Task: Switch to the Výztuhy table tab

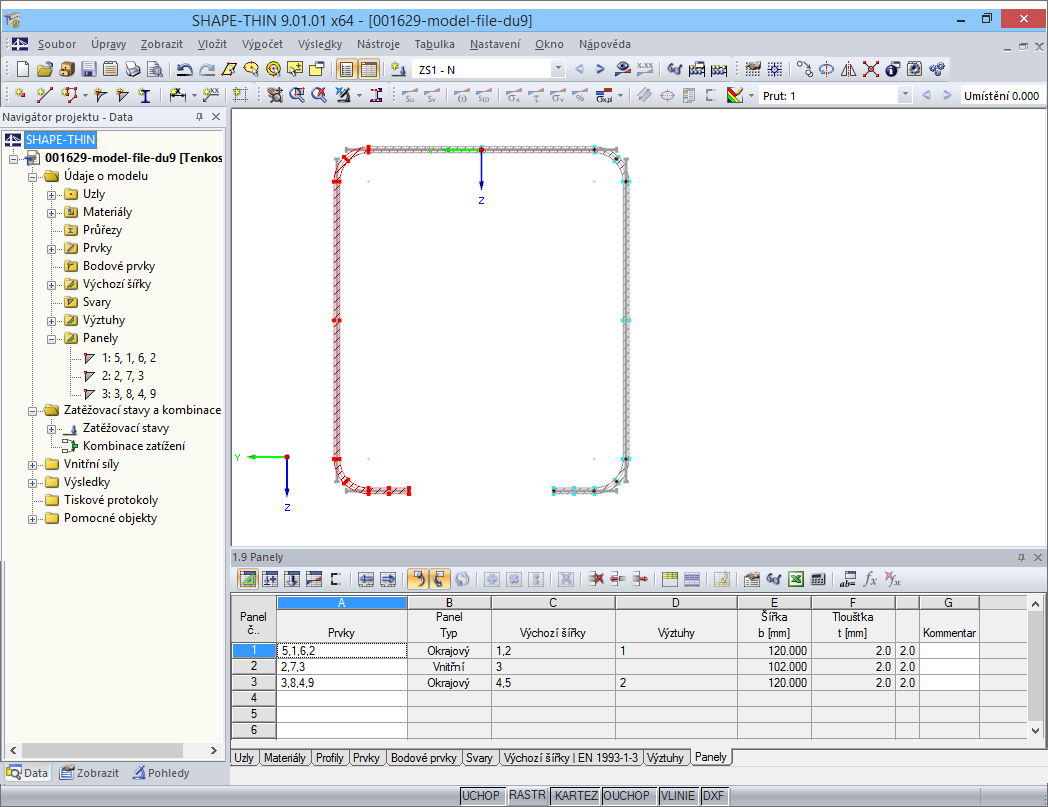Action: pyautogui.click(x=665, y=758)
